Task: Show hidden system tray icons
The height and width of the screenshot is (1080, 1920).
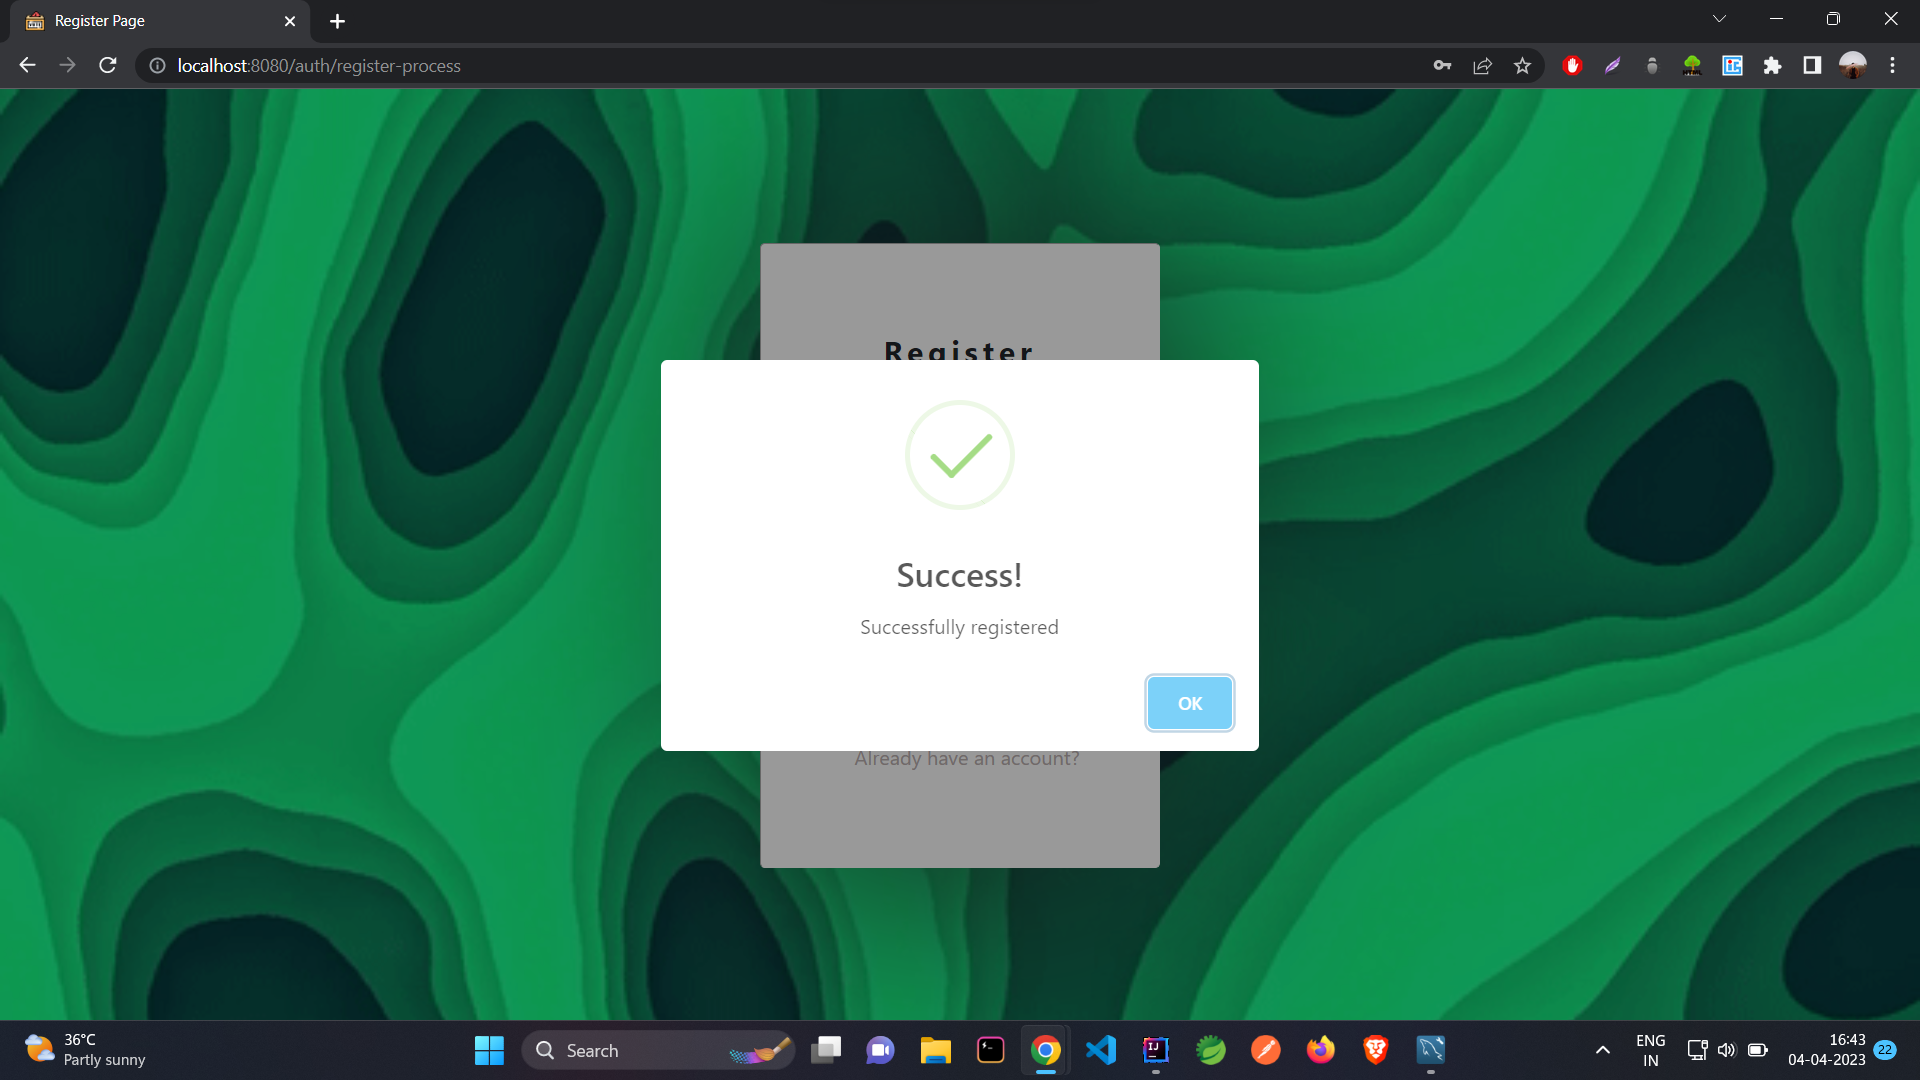Action: coord(1602,1050)
